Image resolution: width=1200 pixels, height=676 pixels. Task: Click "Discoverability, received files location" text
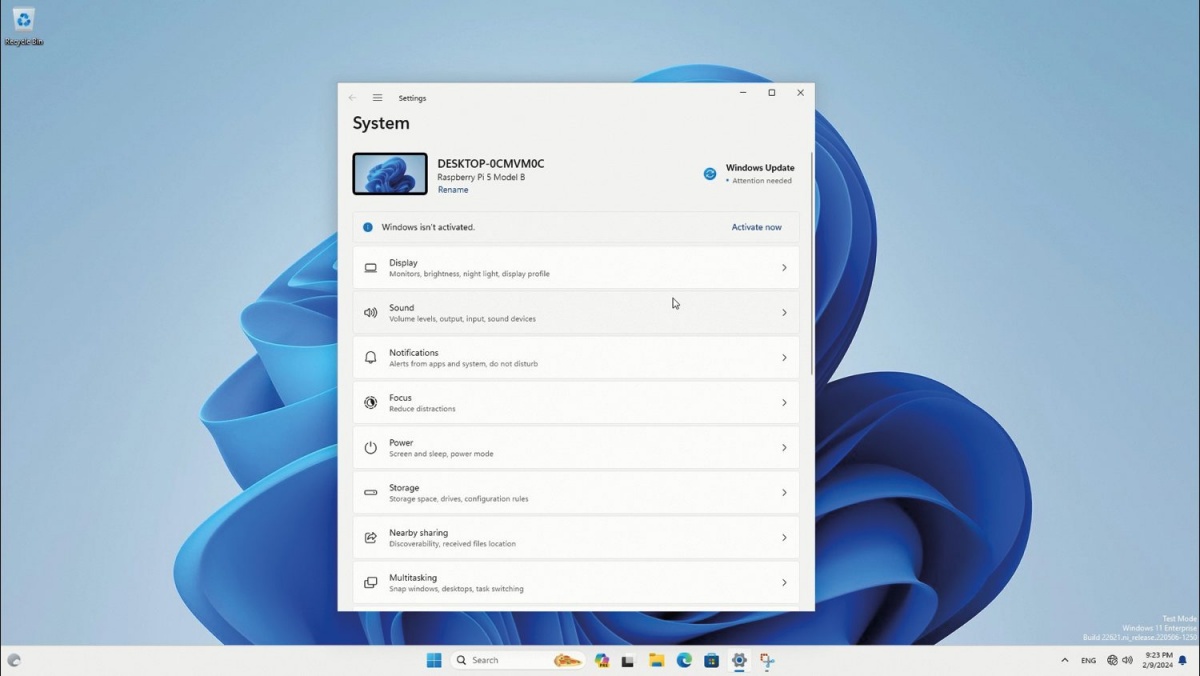pos(452,544)
